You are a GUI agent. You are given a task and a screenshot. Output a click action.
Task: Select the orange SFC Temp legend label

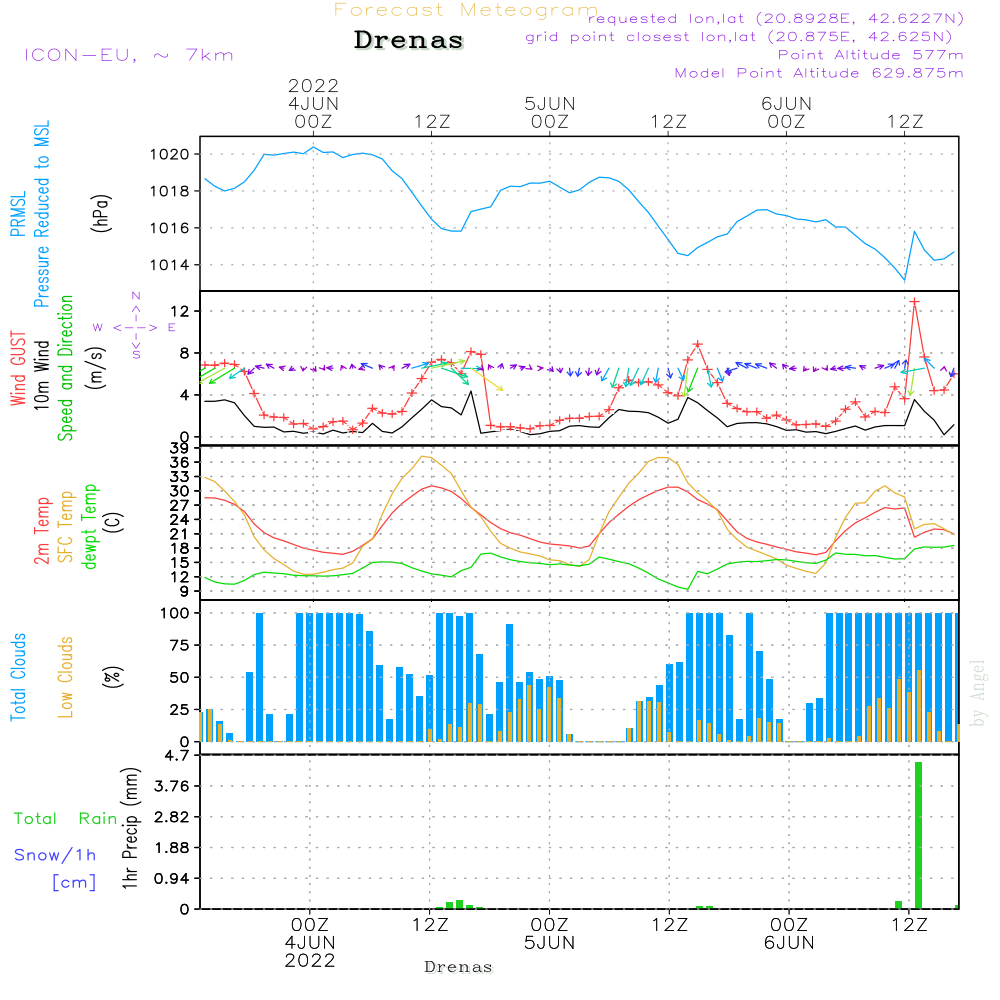[66, 527]
